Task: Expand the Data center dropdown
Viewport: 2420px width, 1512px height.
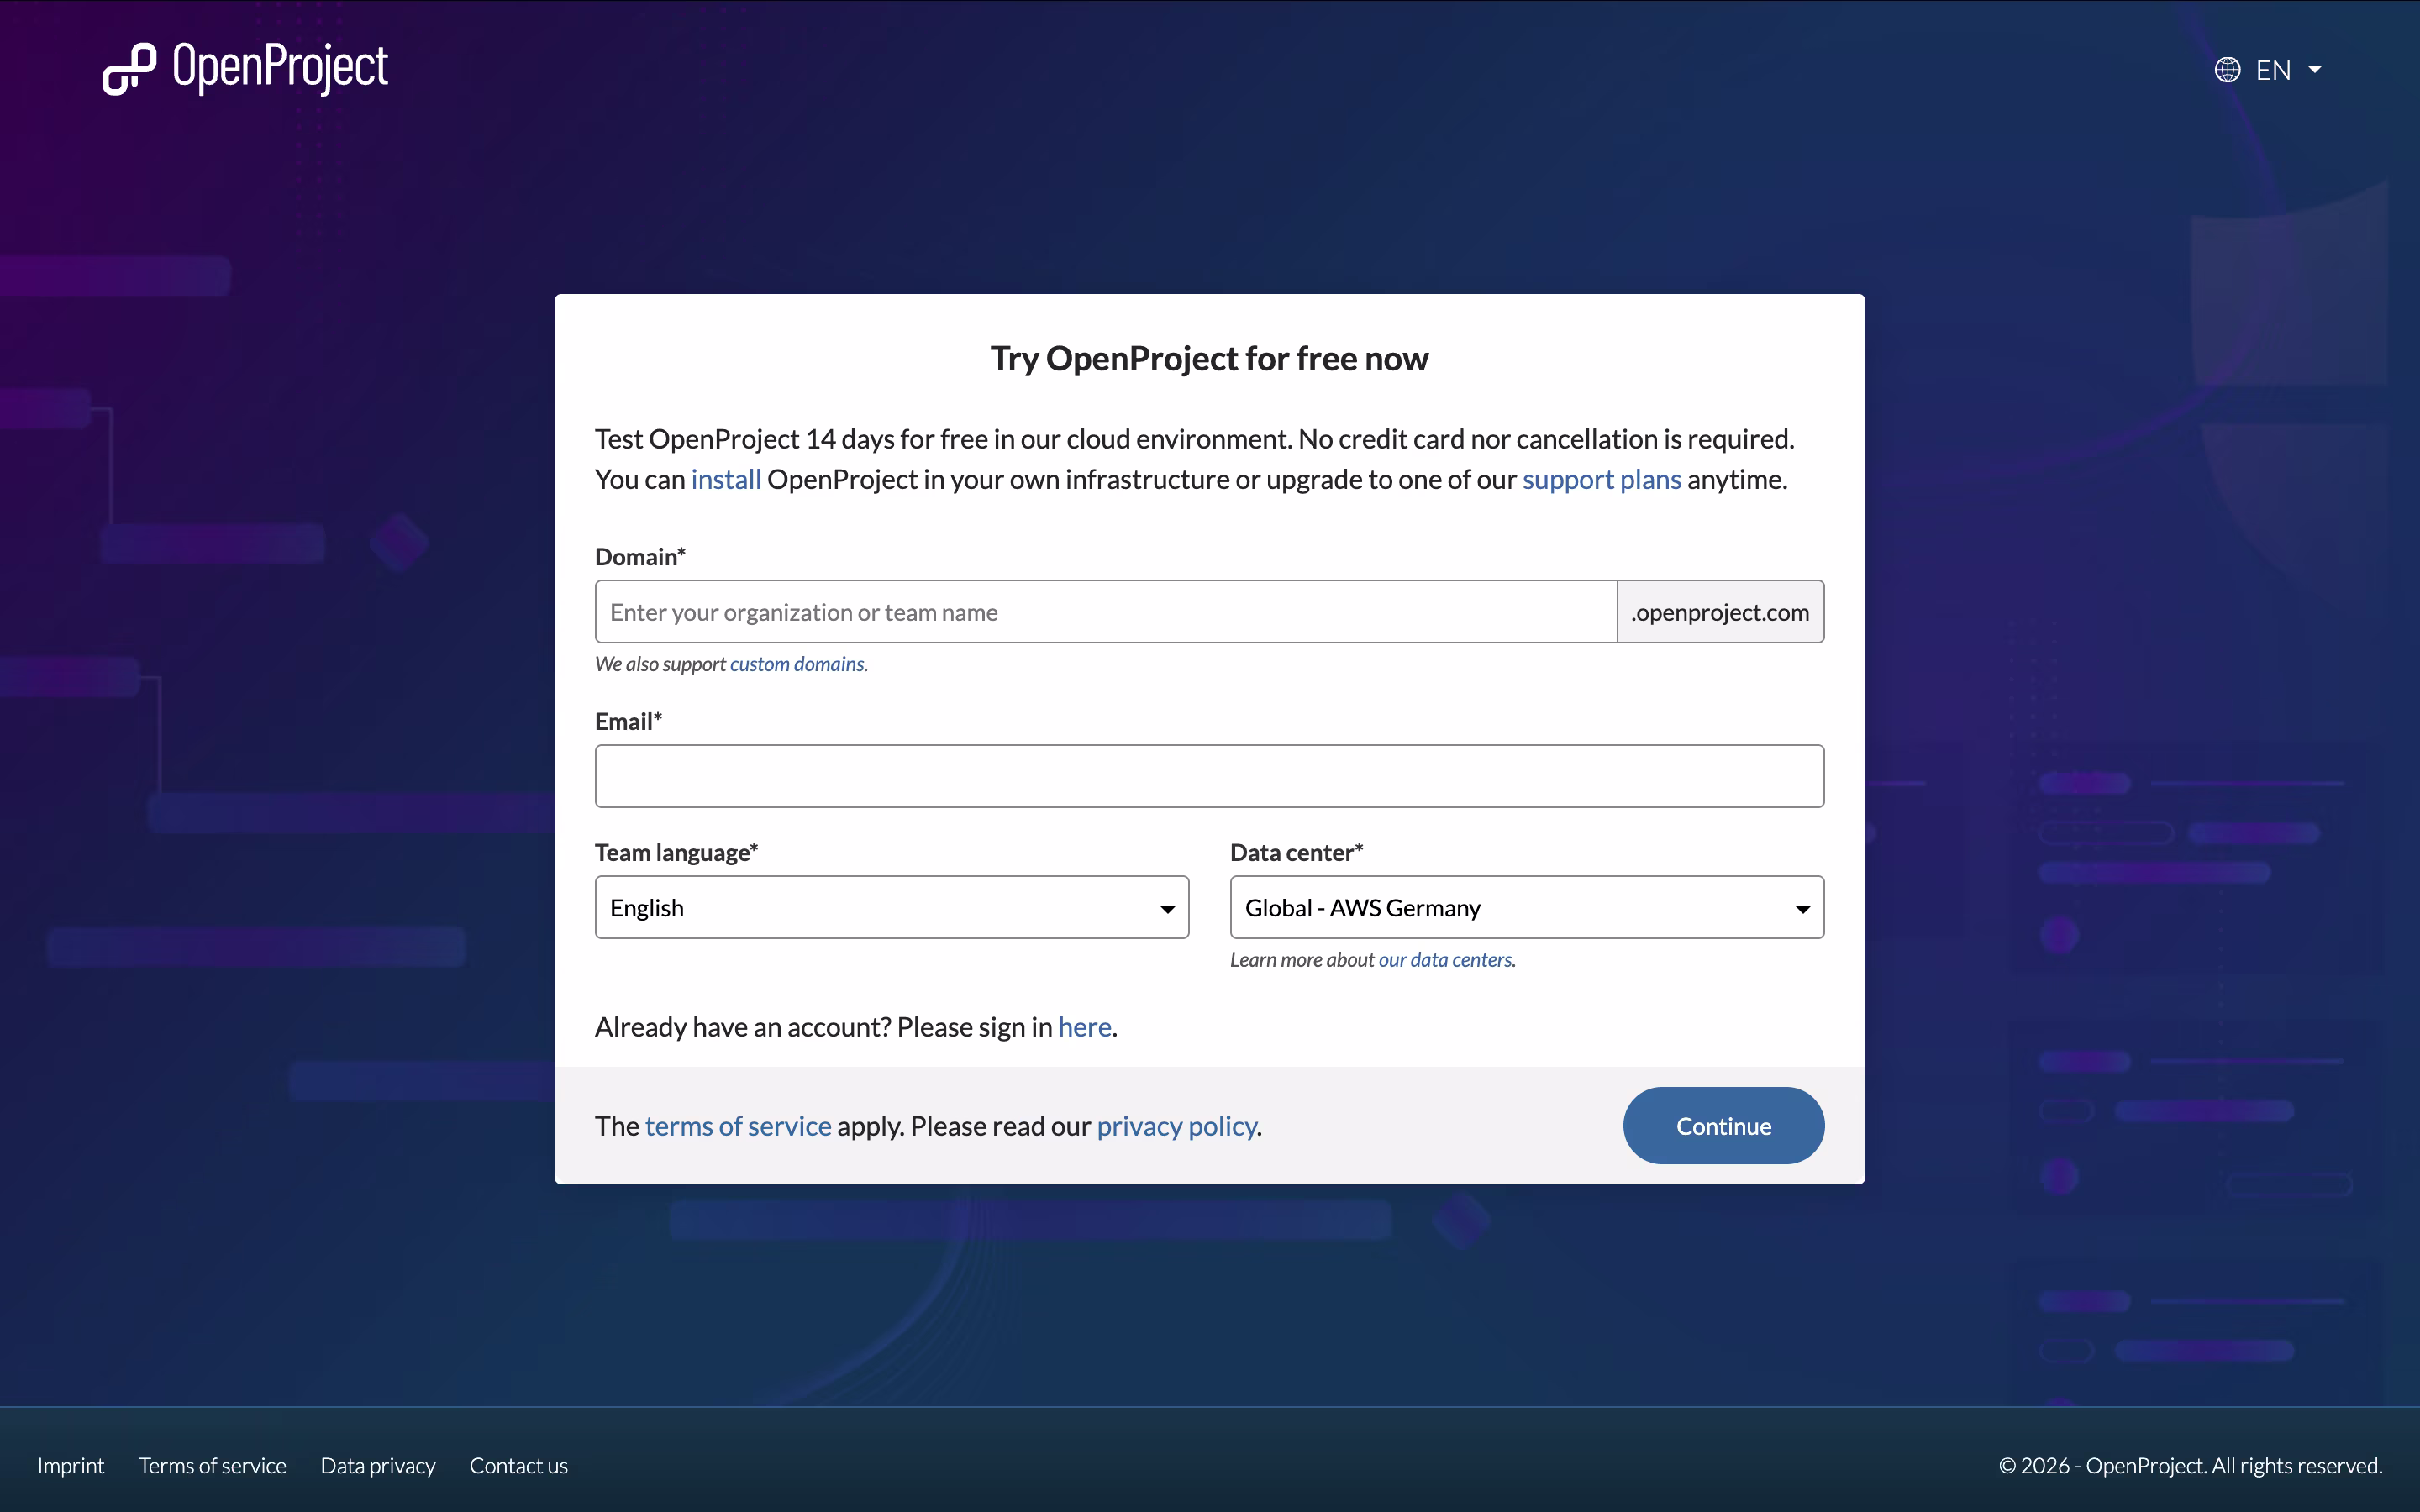Action: point(1527,907)
